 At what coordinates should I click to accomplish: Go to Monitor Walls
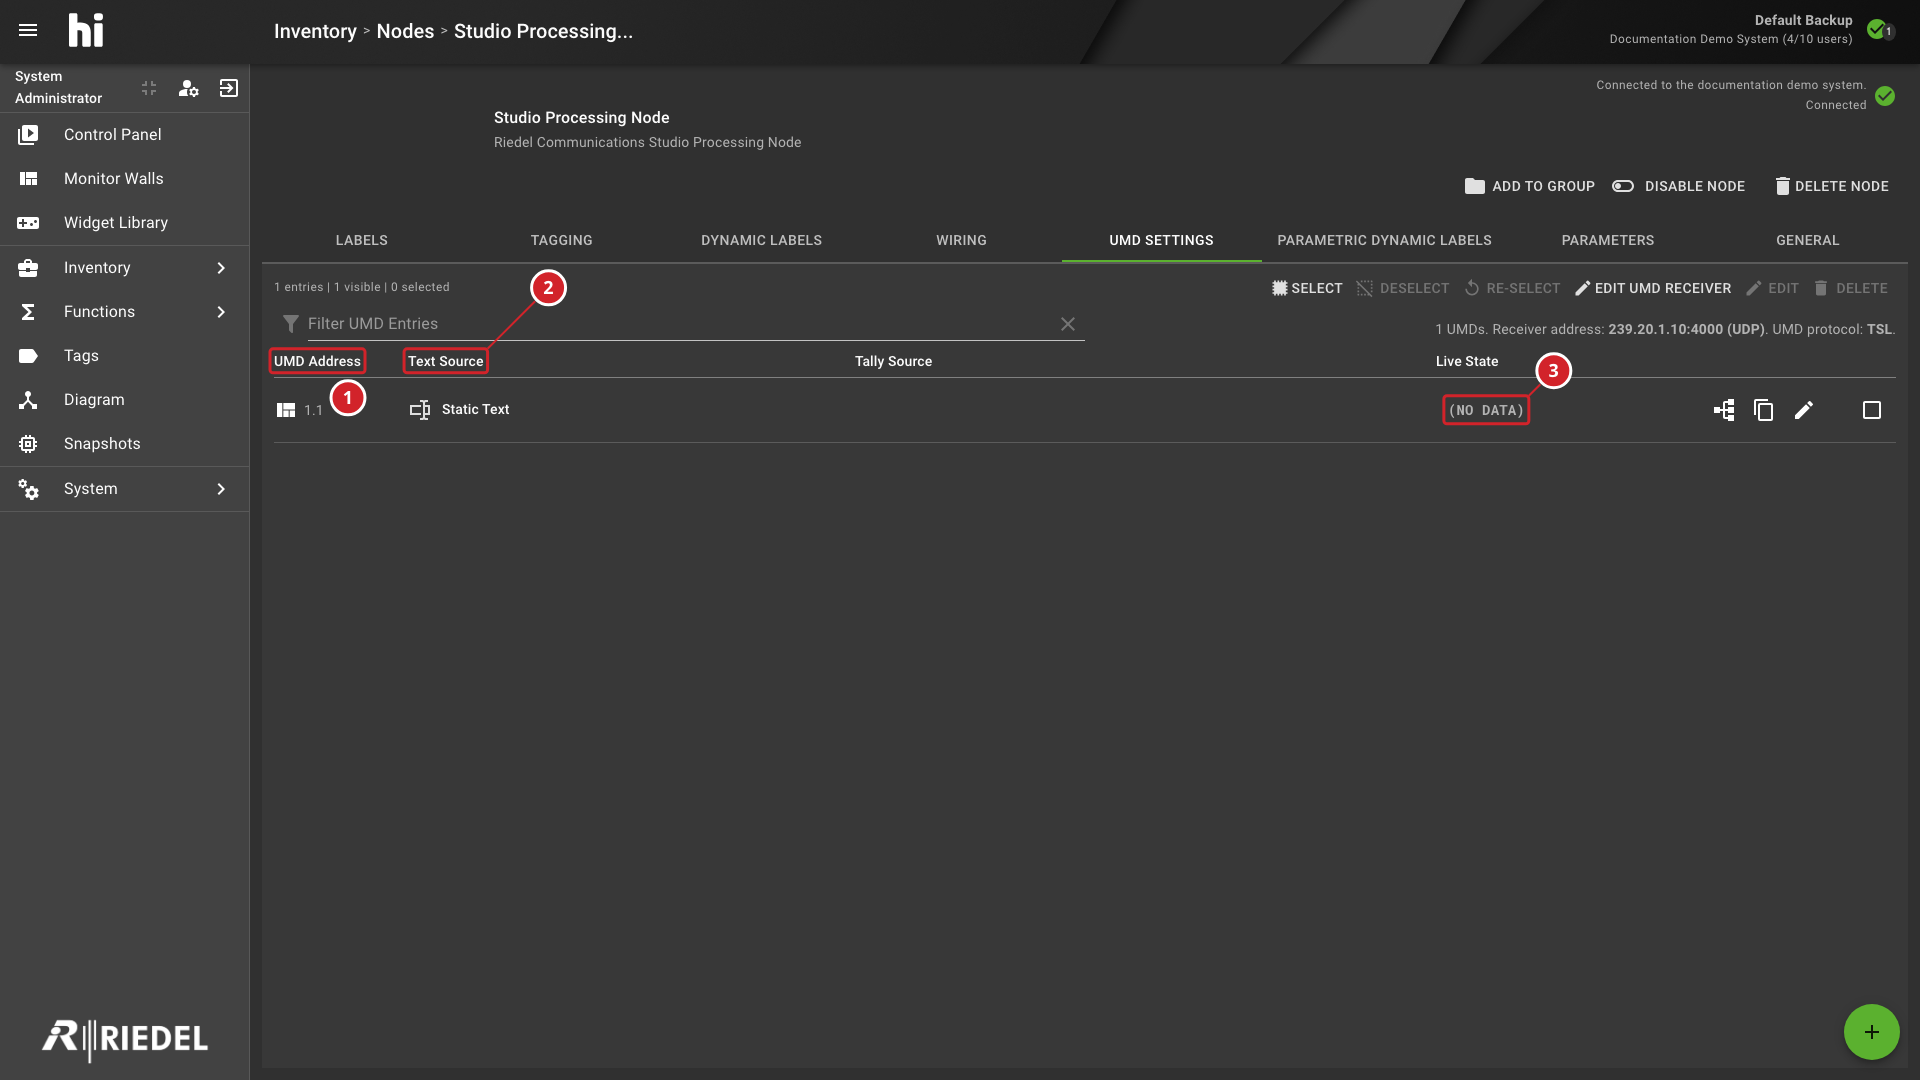(x=124, y=178)
